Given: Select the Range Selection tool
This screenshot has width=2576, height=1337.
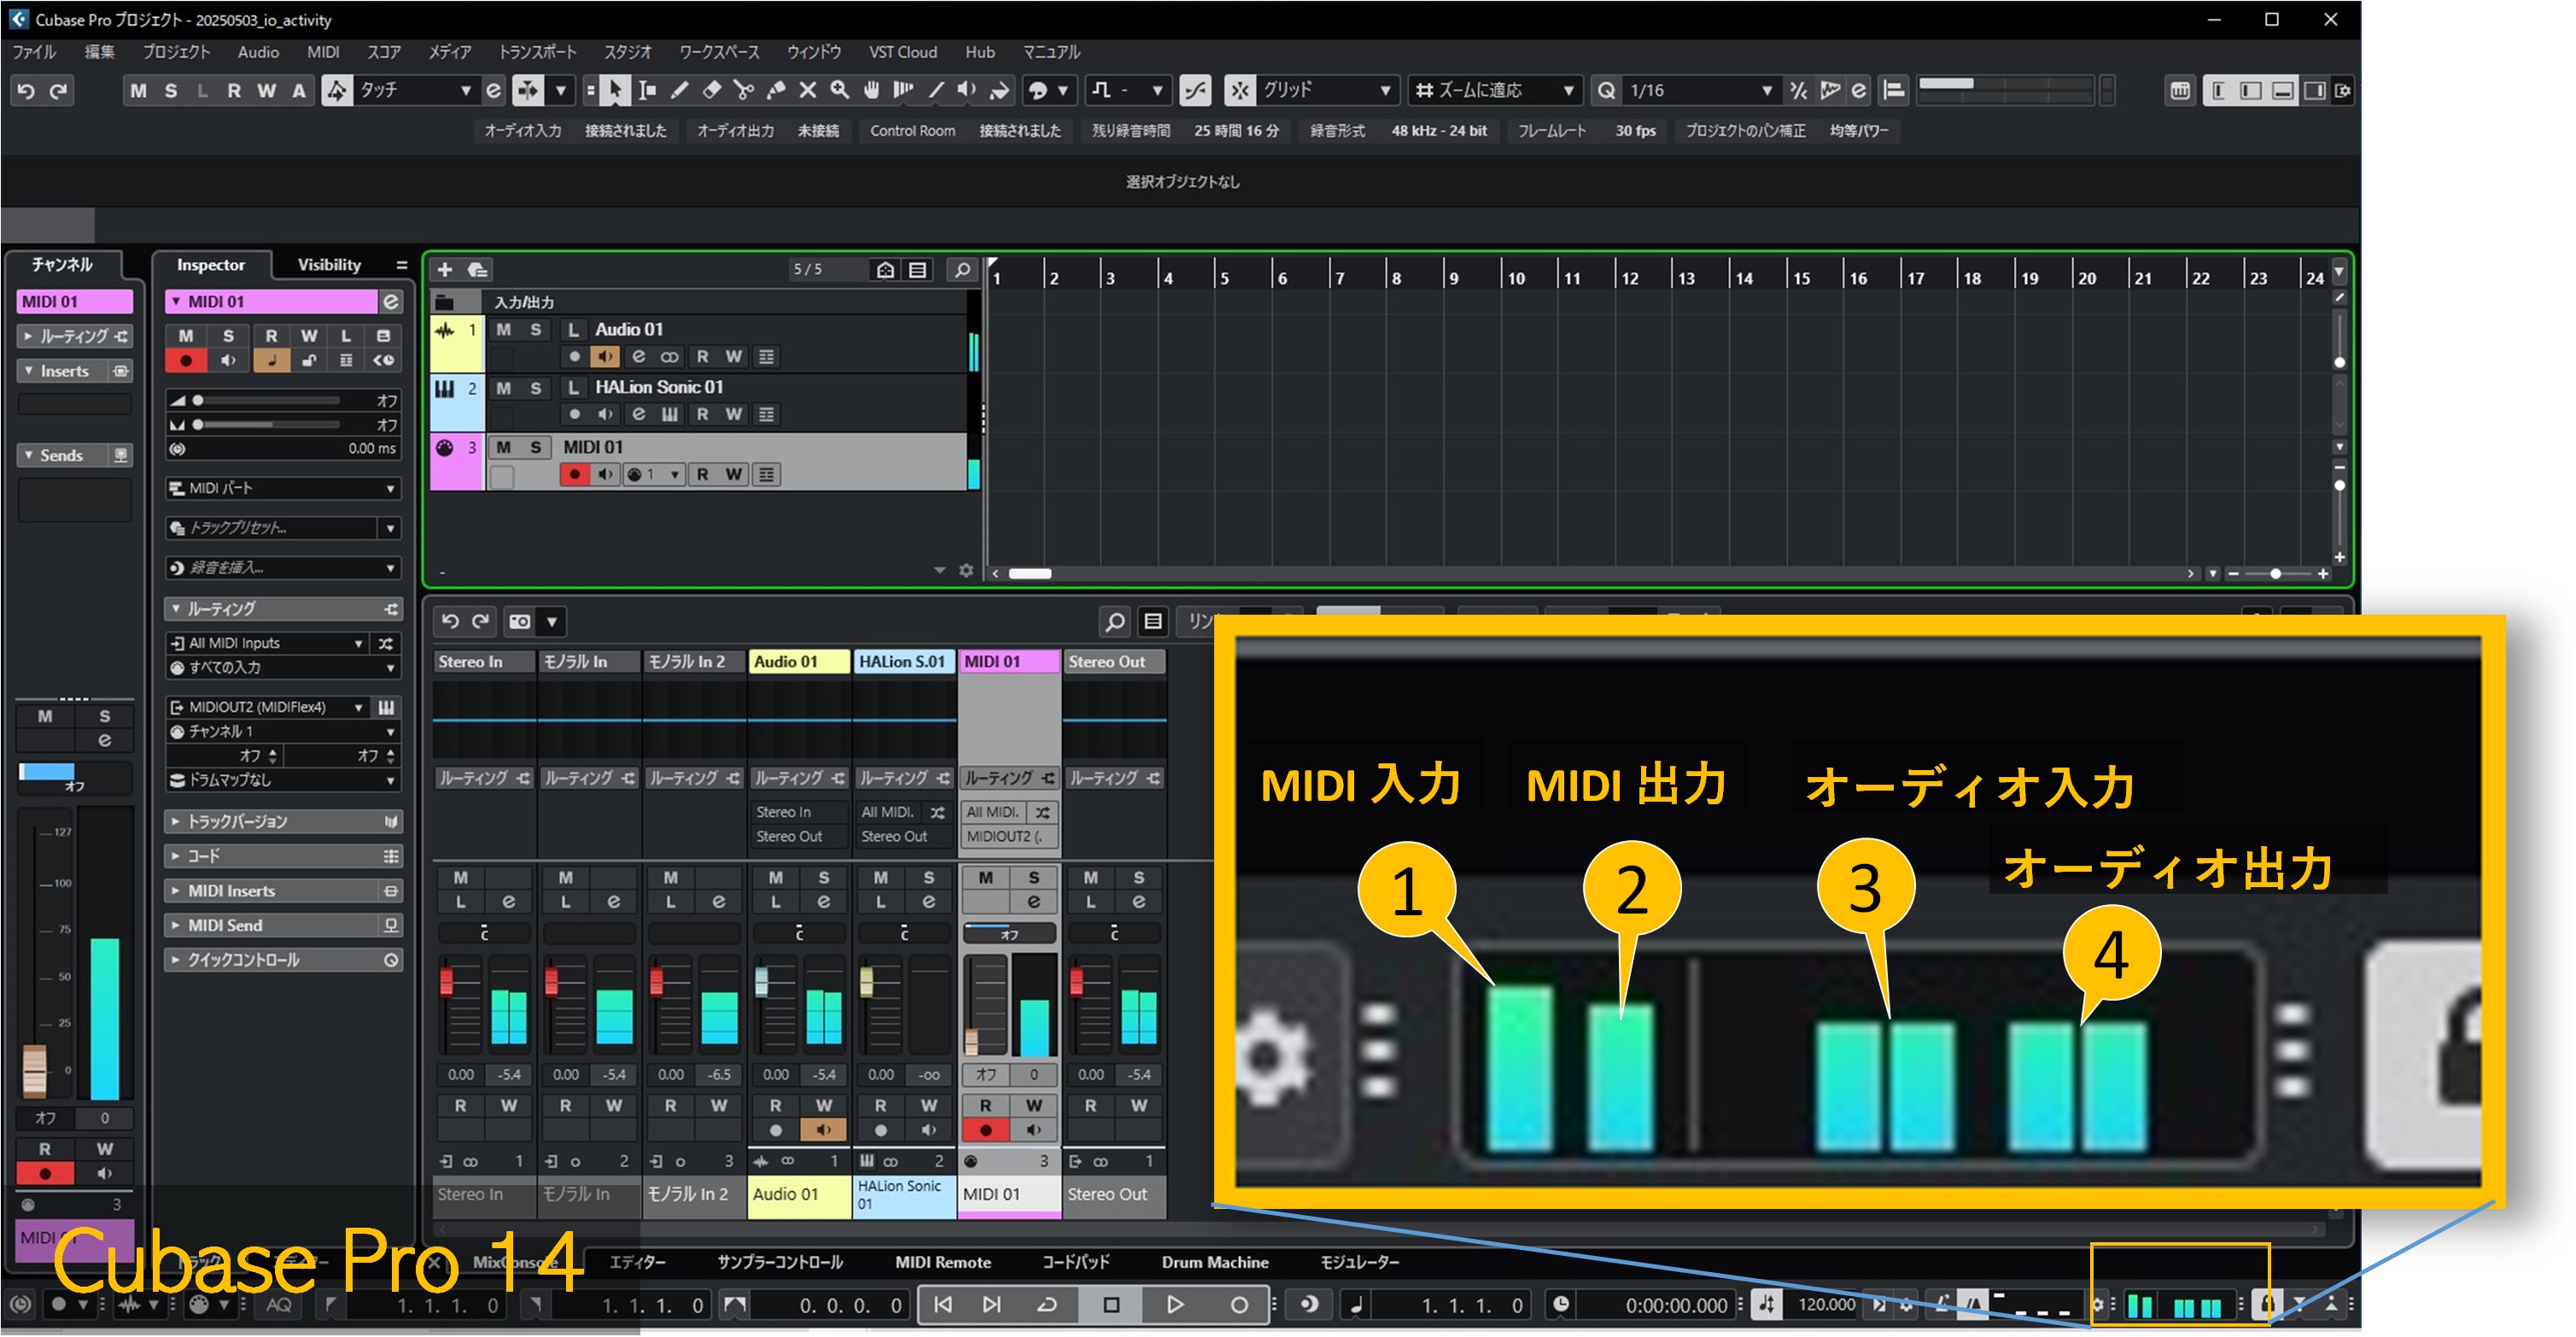Looking at the screenshot, I should [647, 91].
